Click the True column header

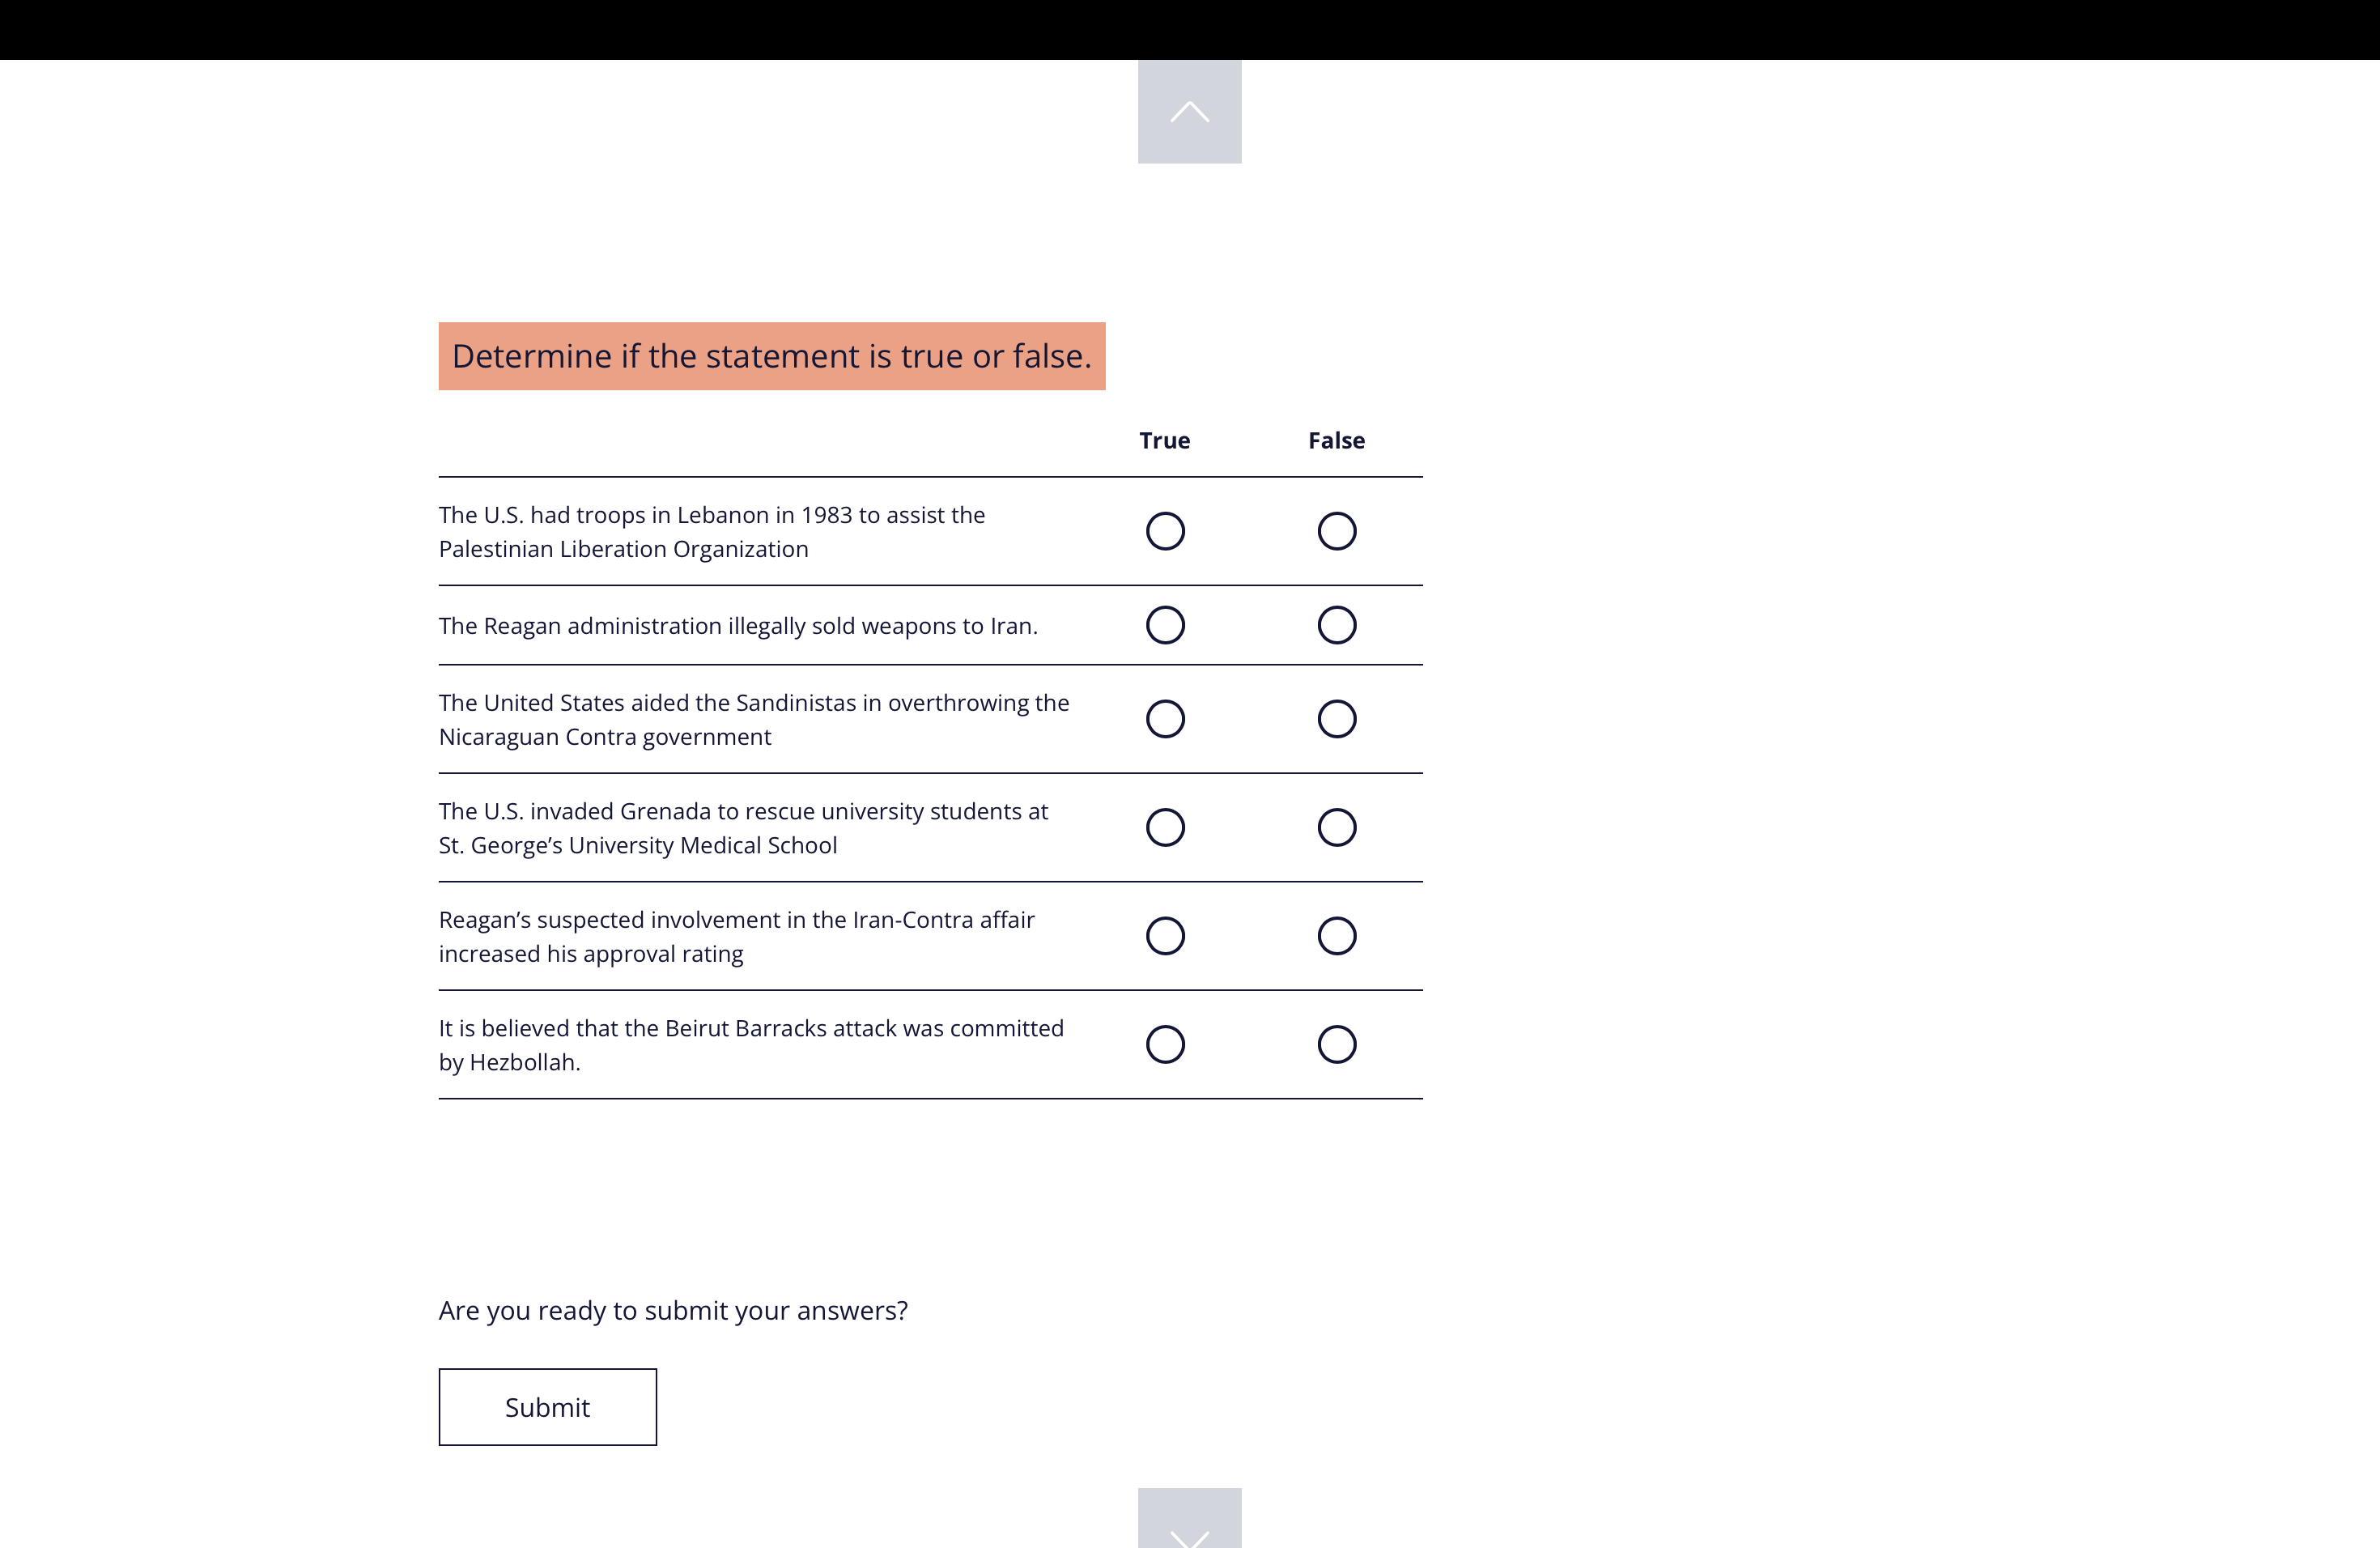pos(1164,441)
